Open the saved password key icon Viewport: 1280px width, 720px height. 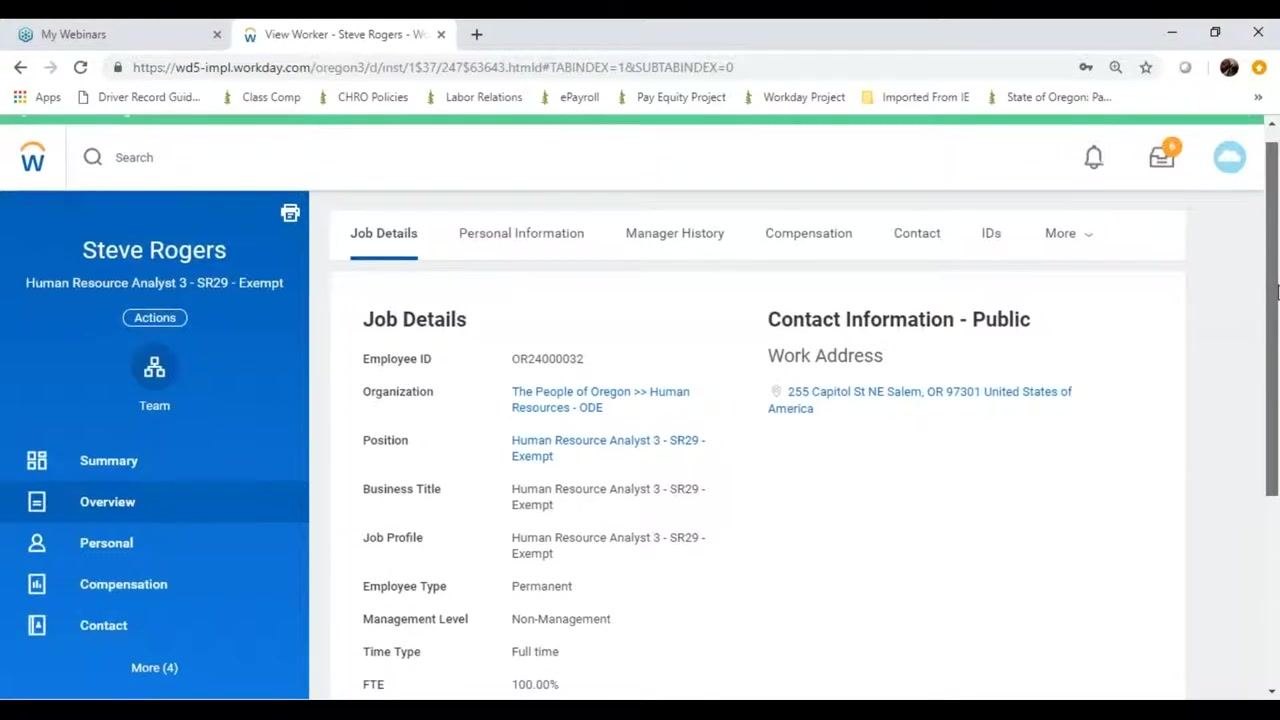[1086, 67]
